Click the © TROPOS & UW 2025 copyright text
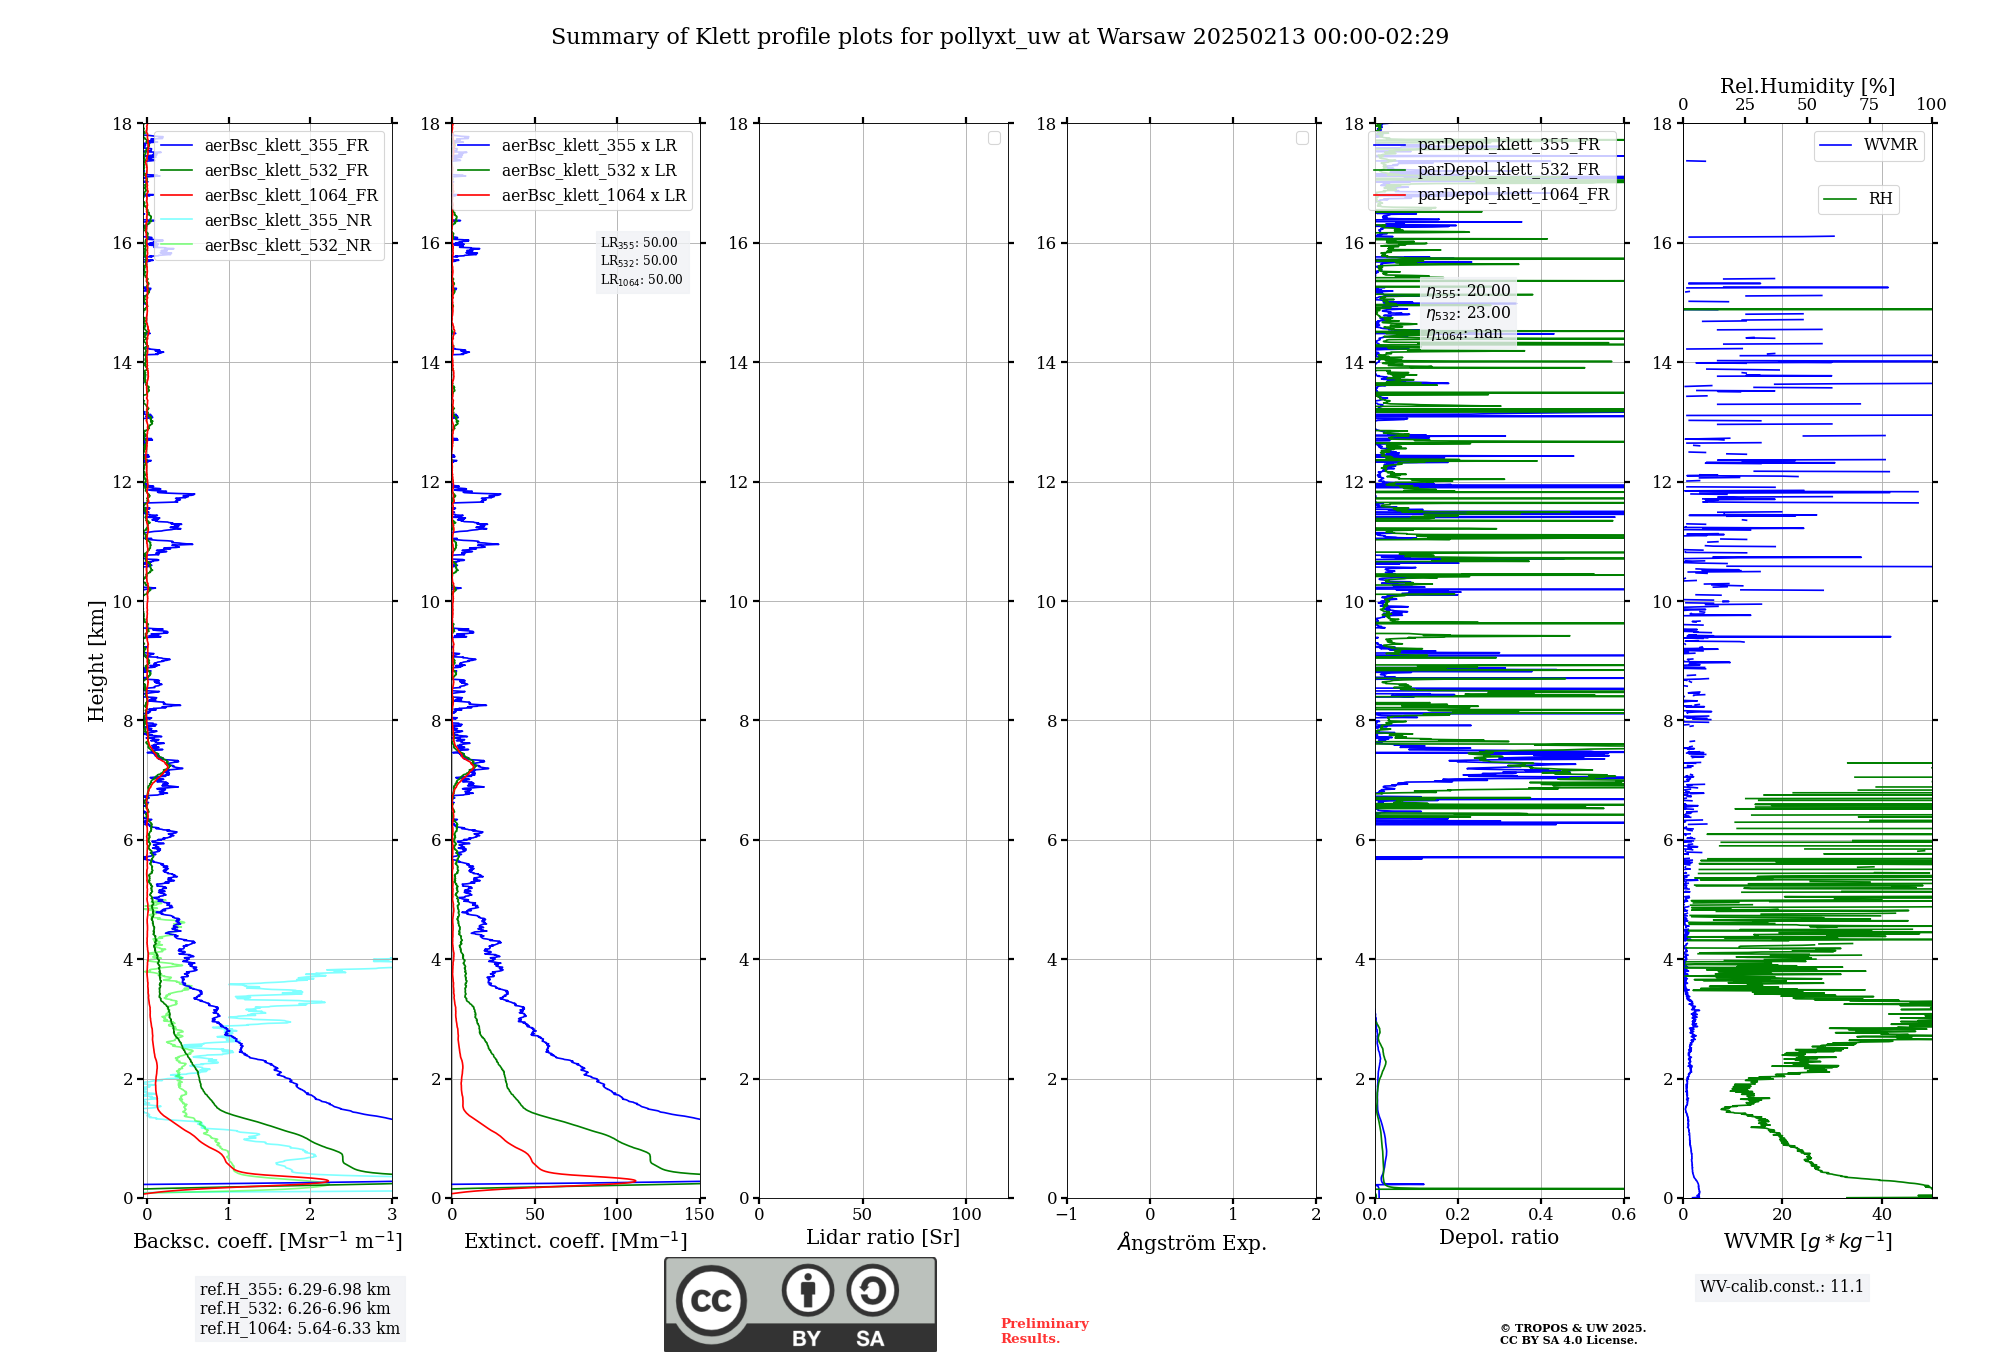 click(x=1573, y=1329)
